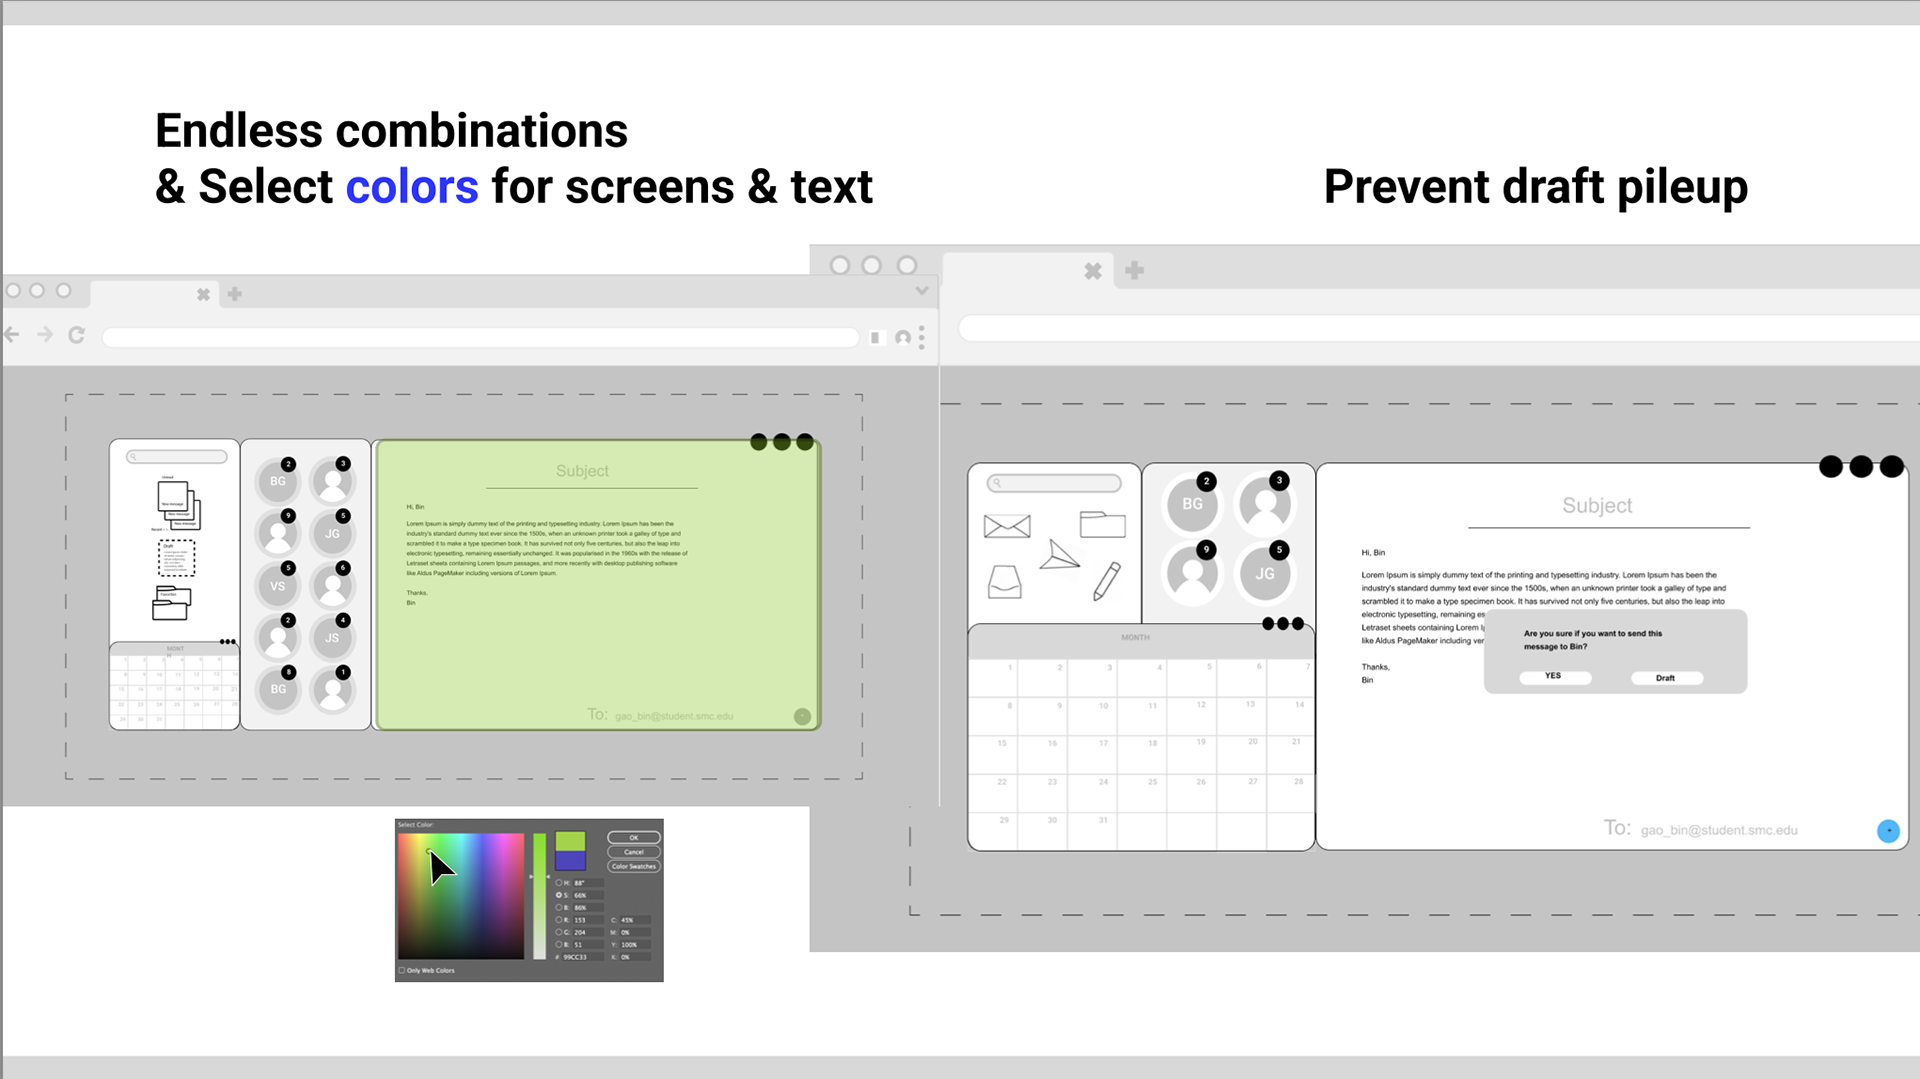
Task: Click the Y yellow field showing 100%
Action: 635,944
